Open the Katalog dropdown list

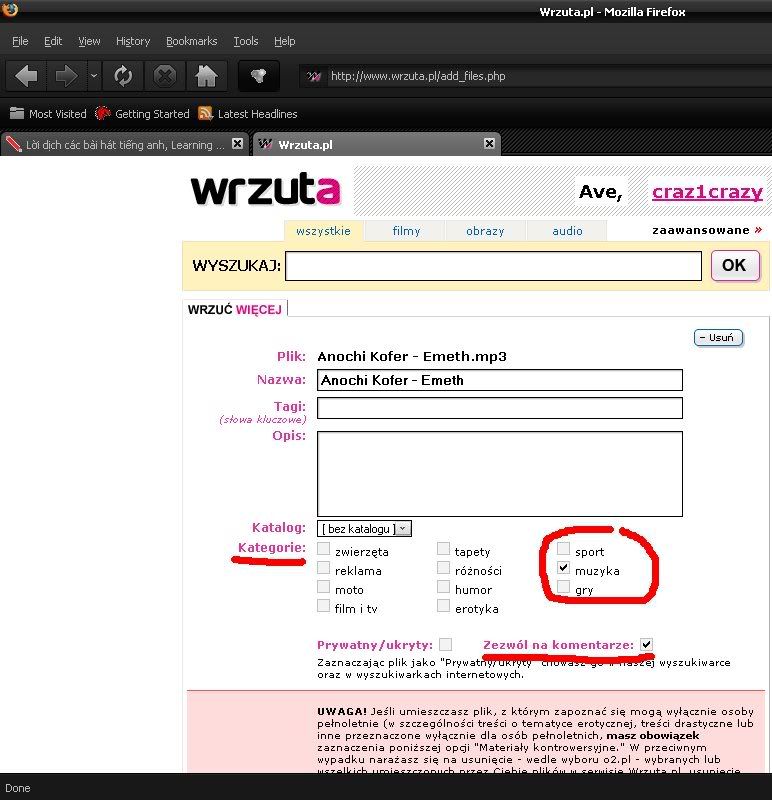364,528
